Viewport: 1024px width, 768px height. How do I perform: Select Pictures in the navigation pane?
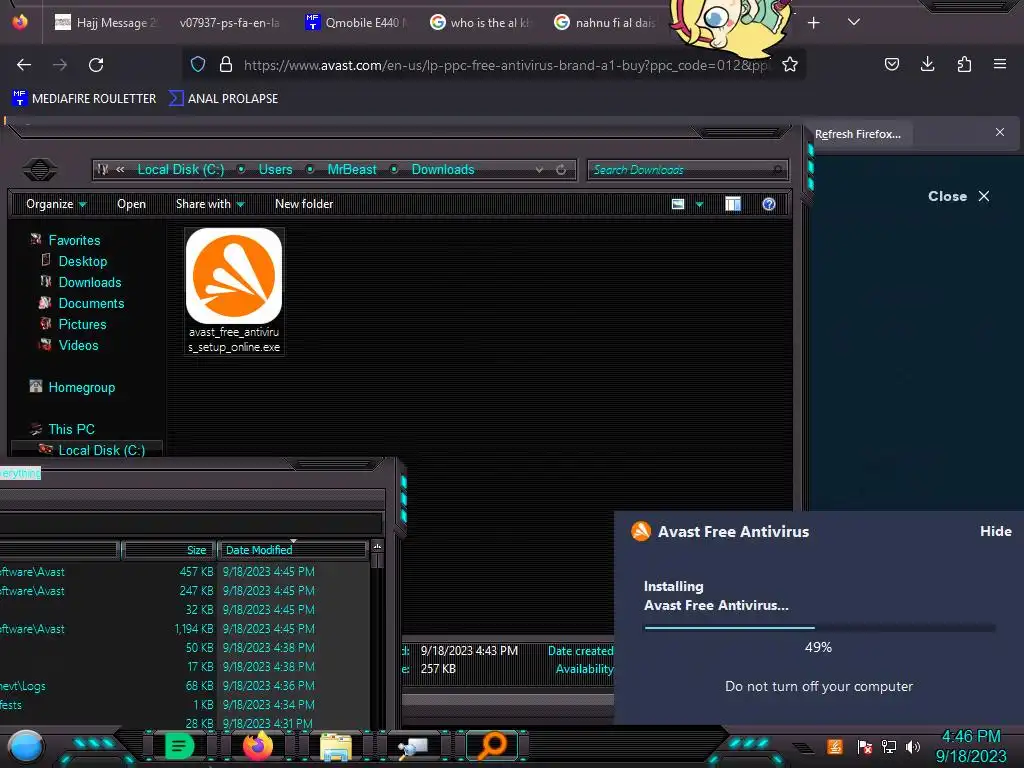tap(82, 324)
